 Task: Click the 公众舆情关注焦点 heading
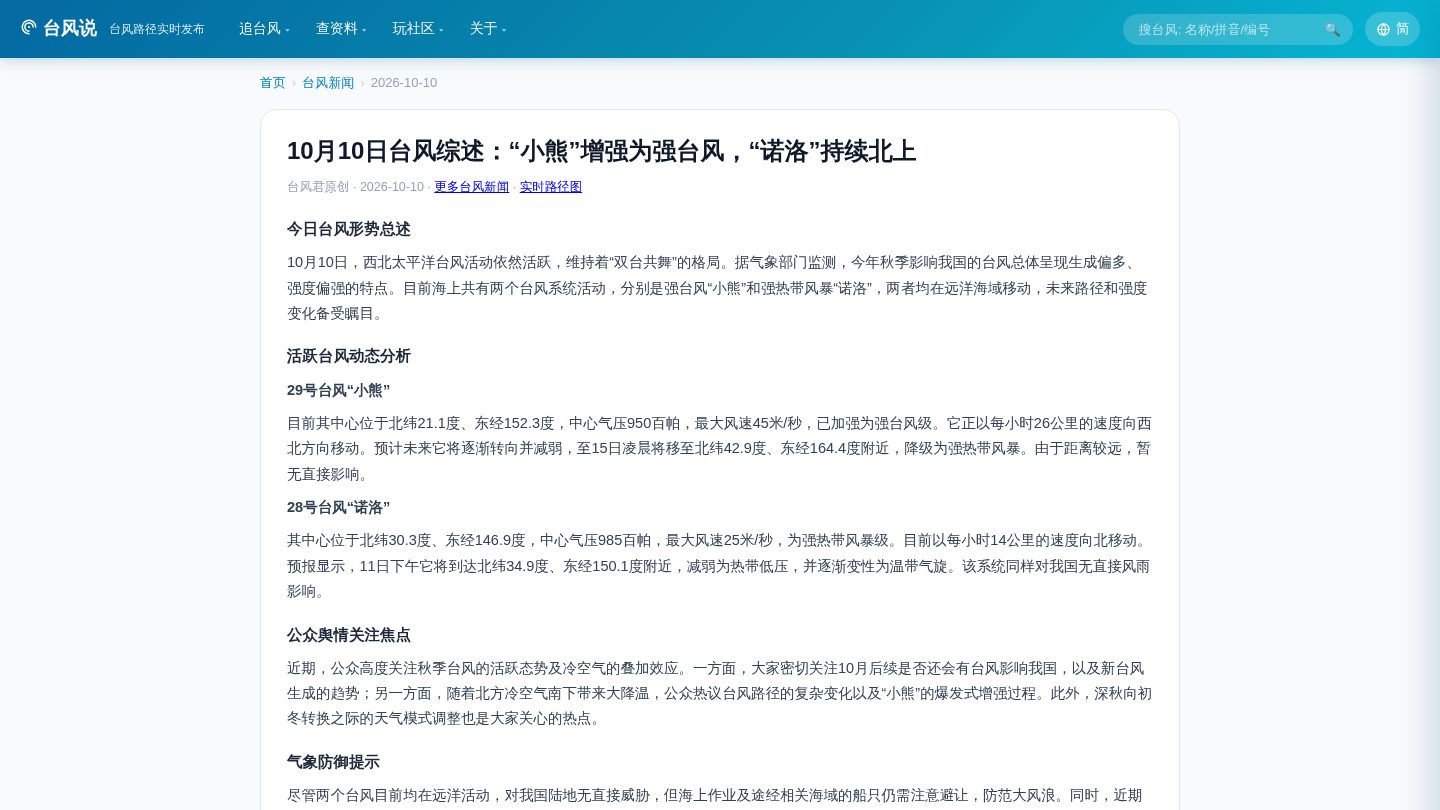pyautogui.click(x=349, y=635)
